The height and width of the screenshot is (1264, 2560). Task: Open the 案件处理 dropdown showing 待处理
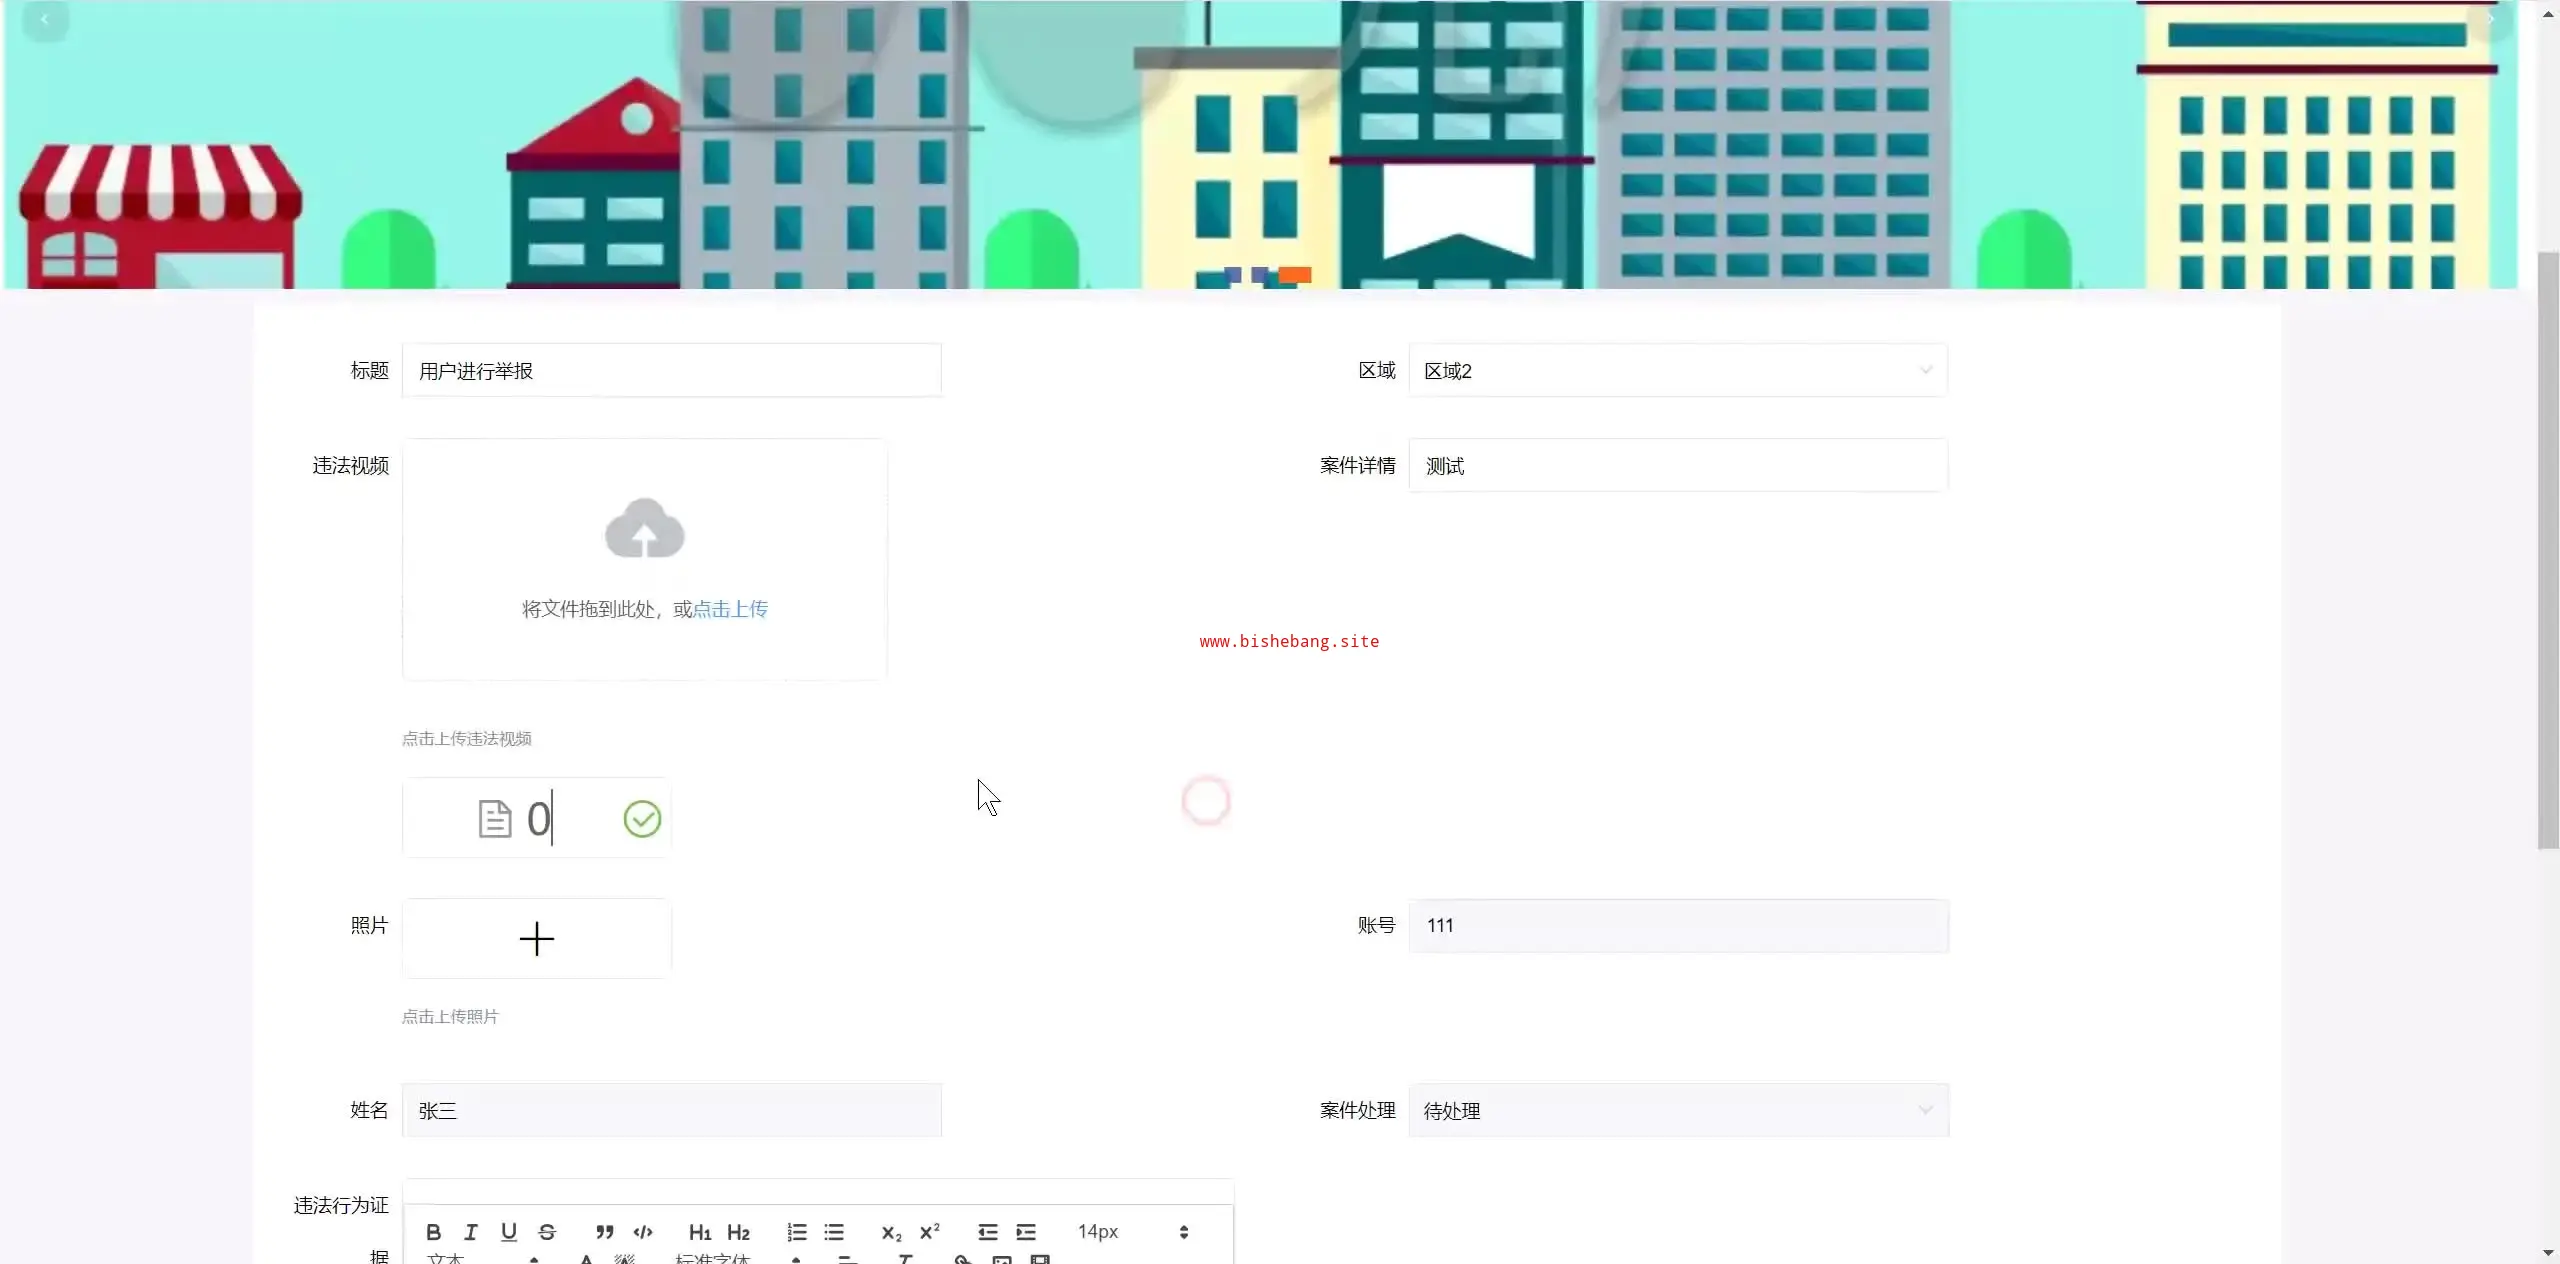pos(1677,1111)
